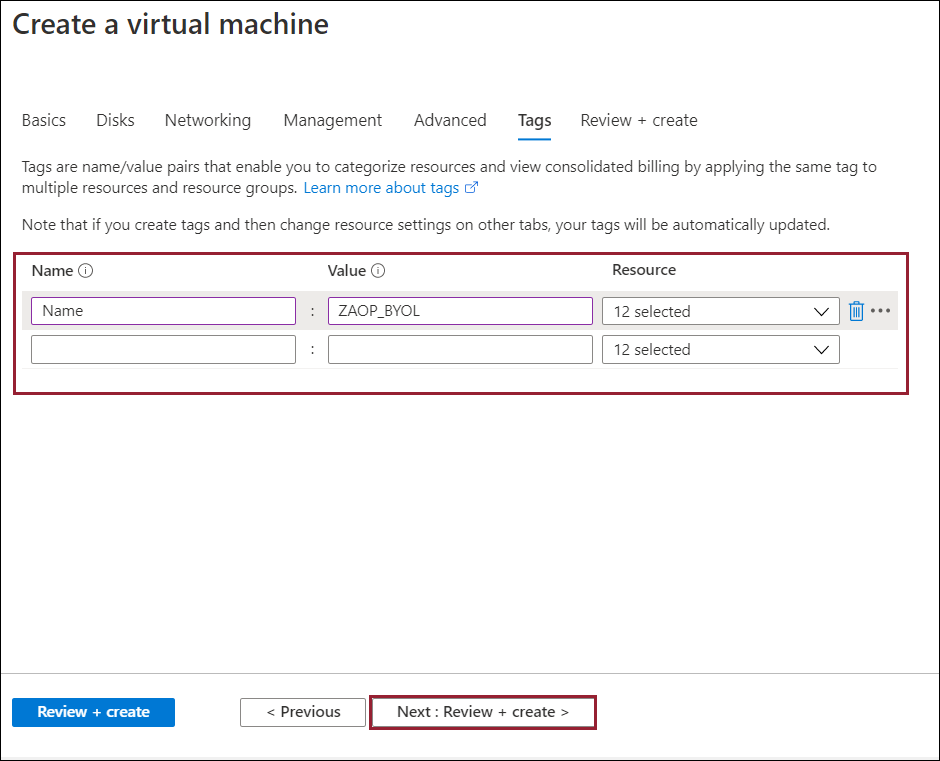Viewport: 940px width, 761px height.
Task: Switch to the Basics tab
Action: (44, 120)
